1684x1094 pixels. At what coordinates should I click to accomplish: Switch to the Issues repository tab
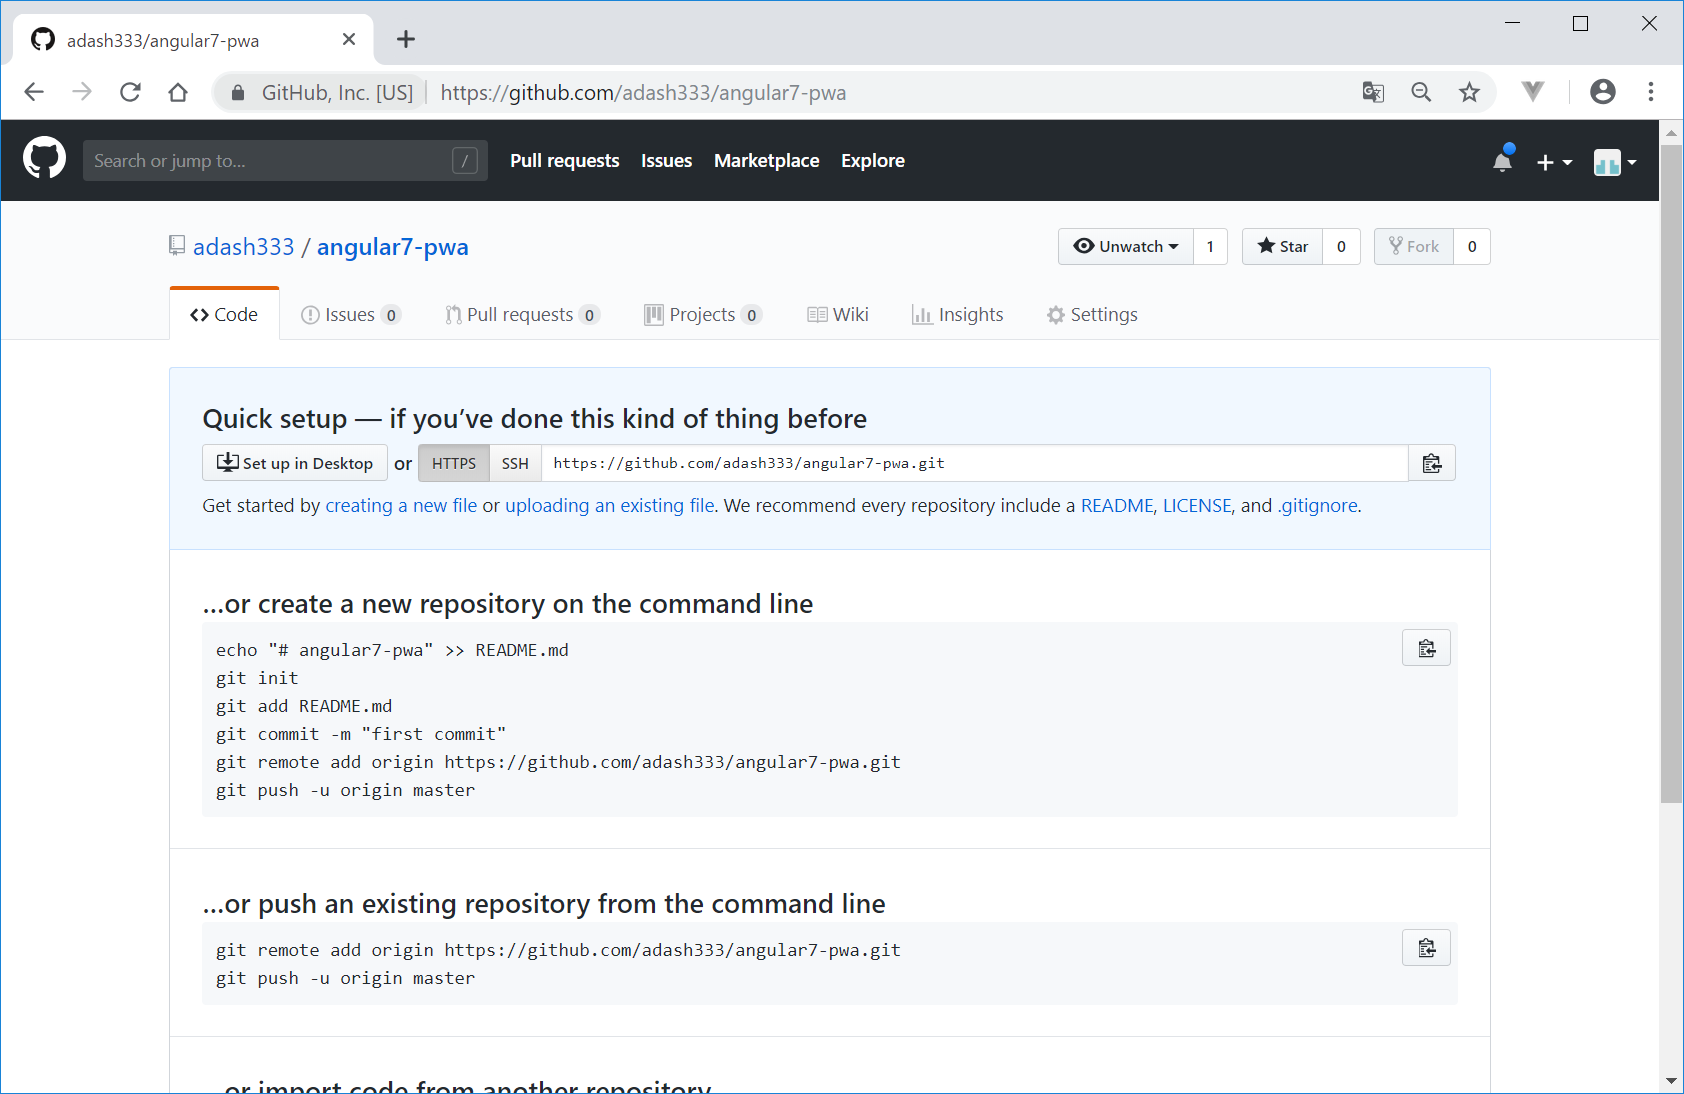pos(349,315)
